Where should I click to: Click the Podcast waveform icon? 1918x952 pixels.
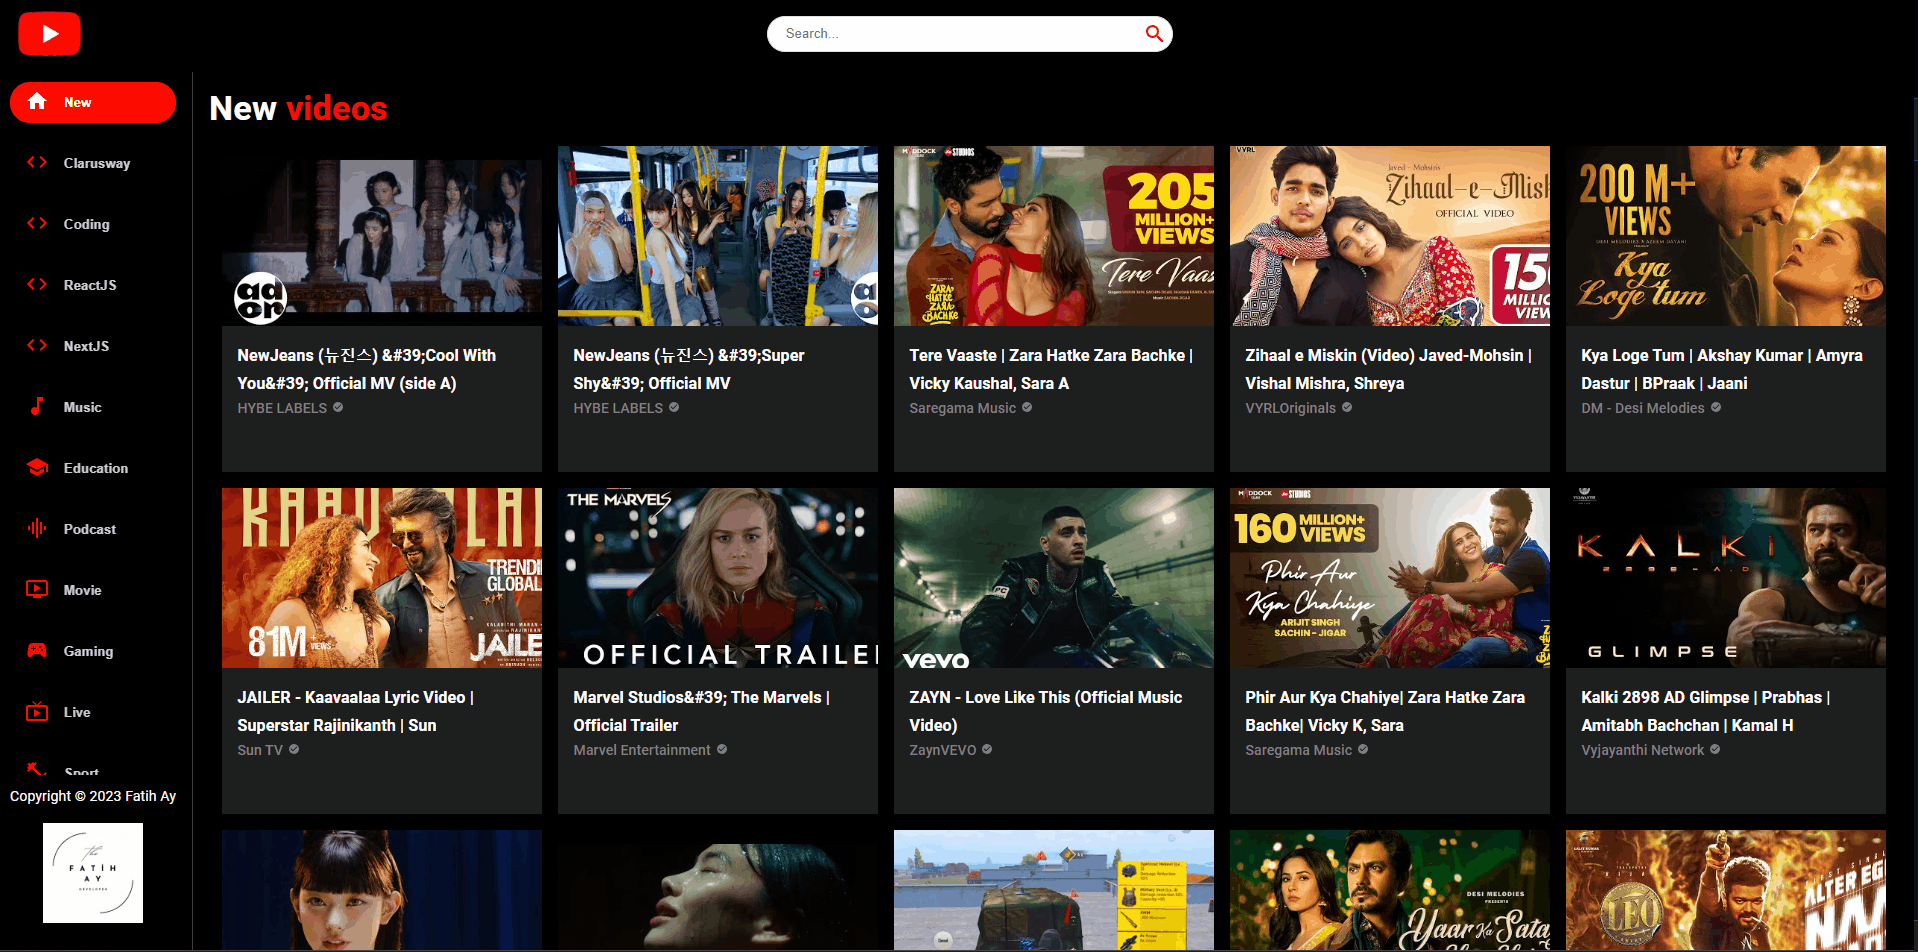click(37, 529)
